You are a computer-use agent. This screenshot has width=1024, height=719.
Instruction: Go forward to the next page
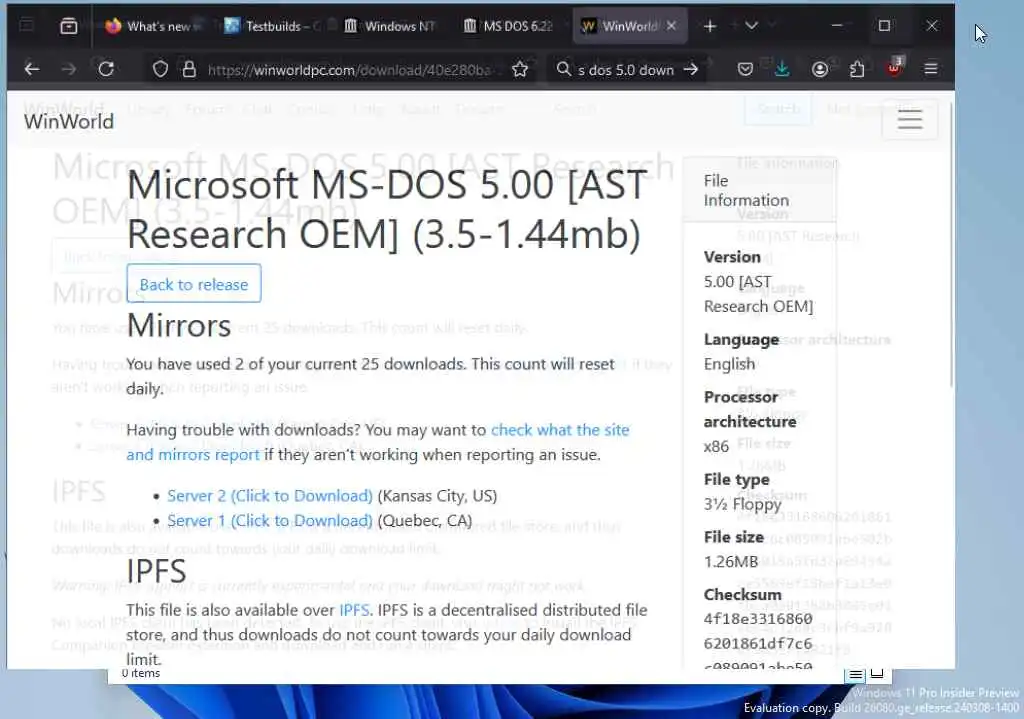tap(69, 69)
